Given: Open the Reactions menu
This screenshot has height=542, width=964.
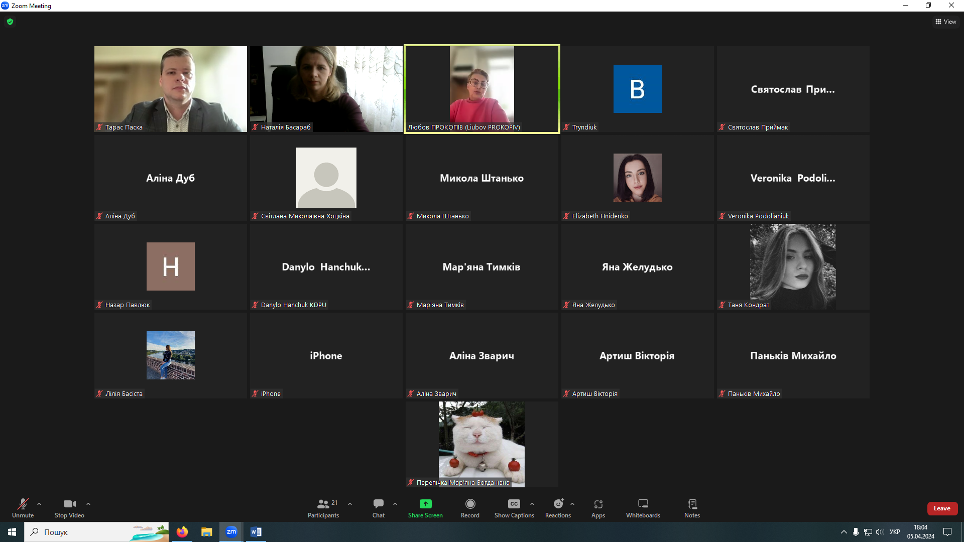Looking at the screenshot, I should (x=558, y=505).
